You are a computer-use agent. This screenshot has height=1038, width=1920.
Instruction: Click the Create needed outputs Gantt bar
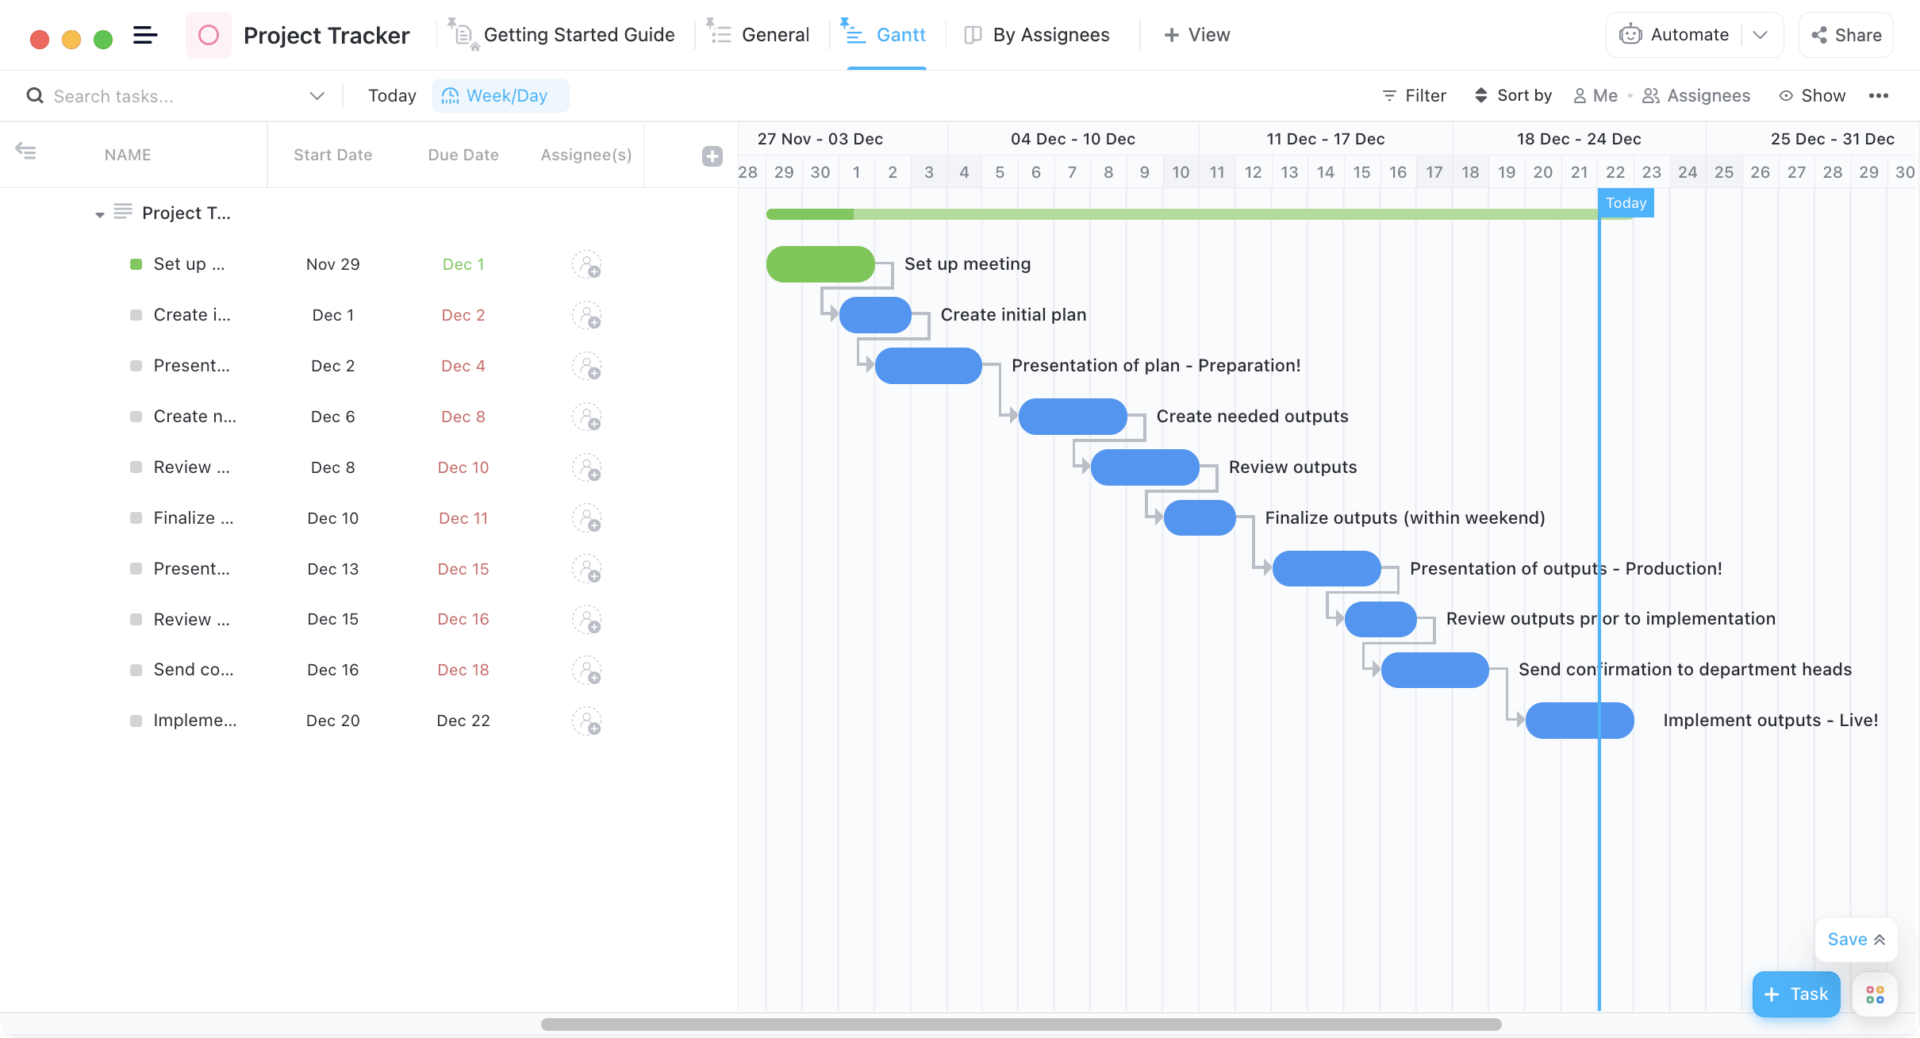(1073, 417)
